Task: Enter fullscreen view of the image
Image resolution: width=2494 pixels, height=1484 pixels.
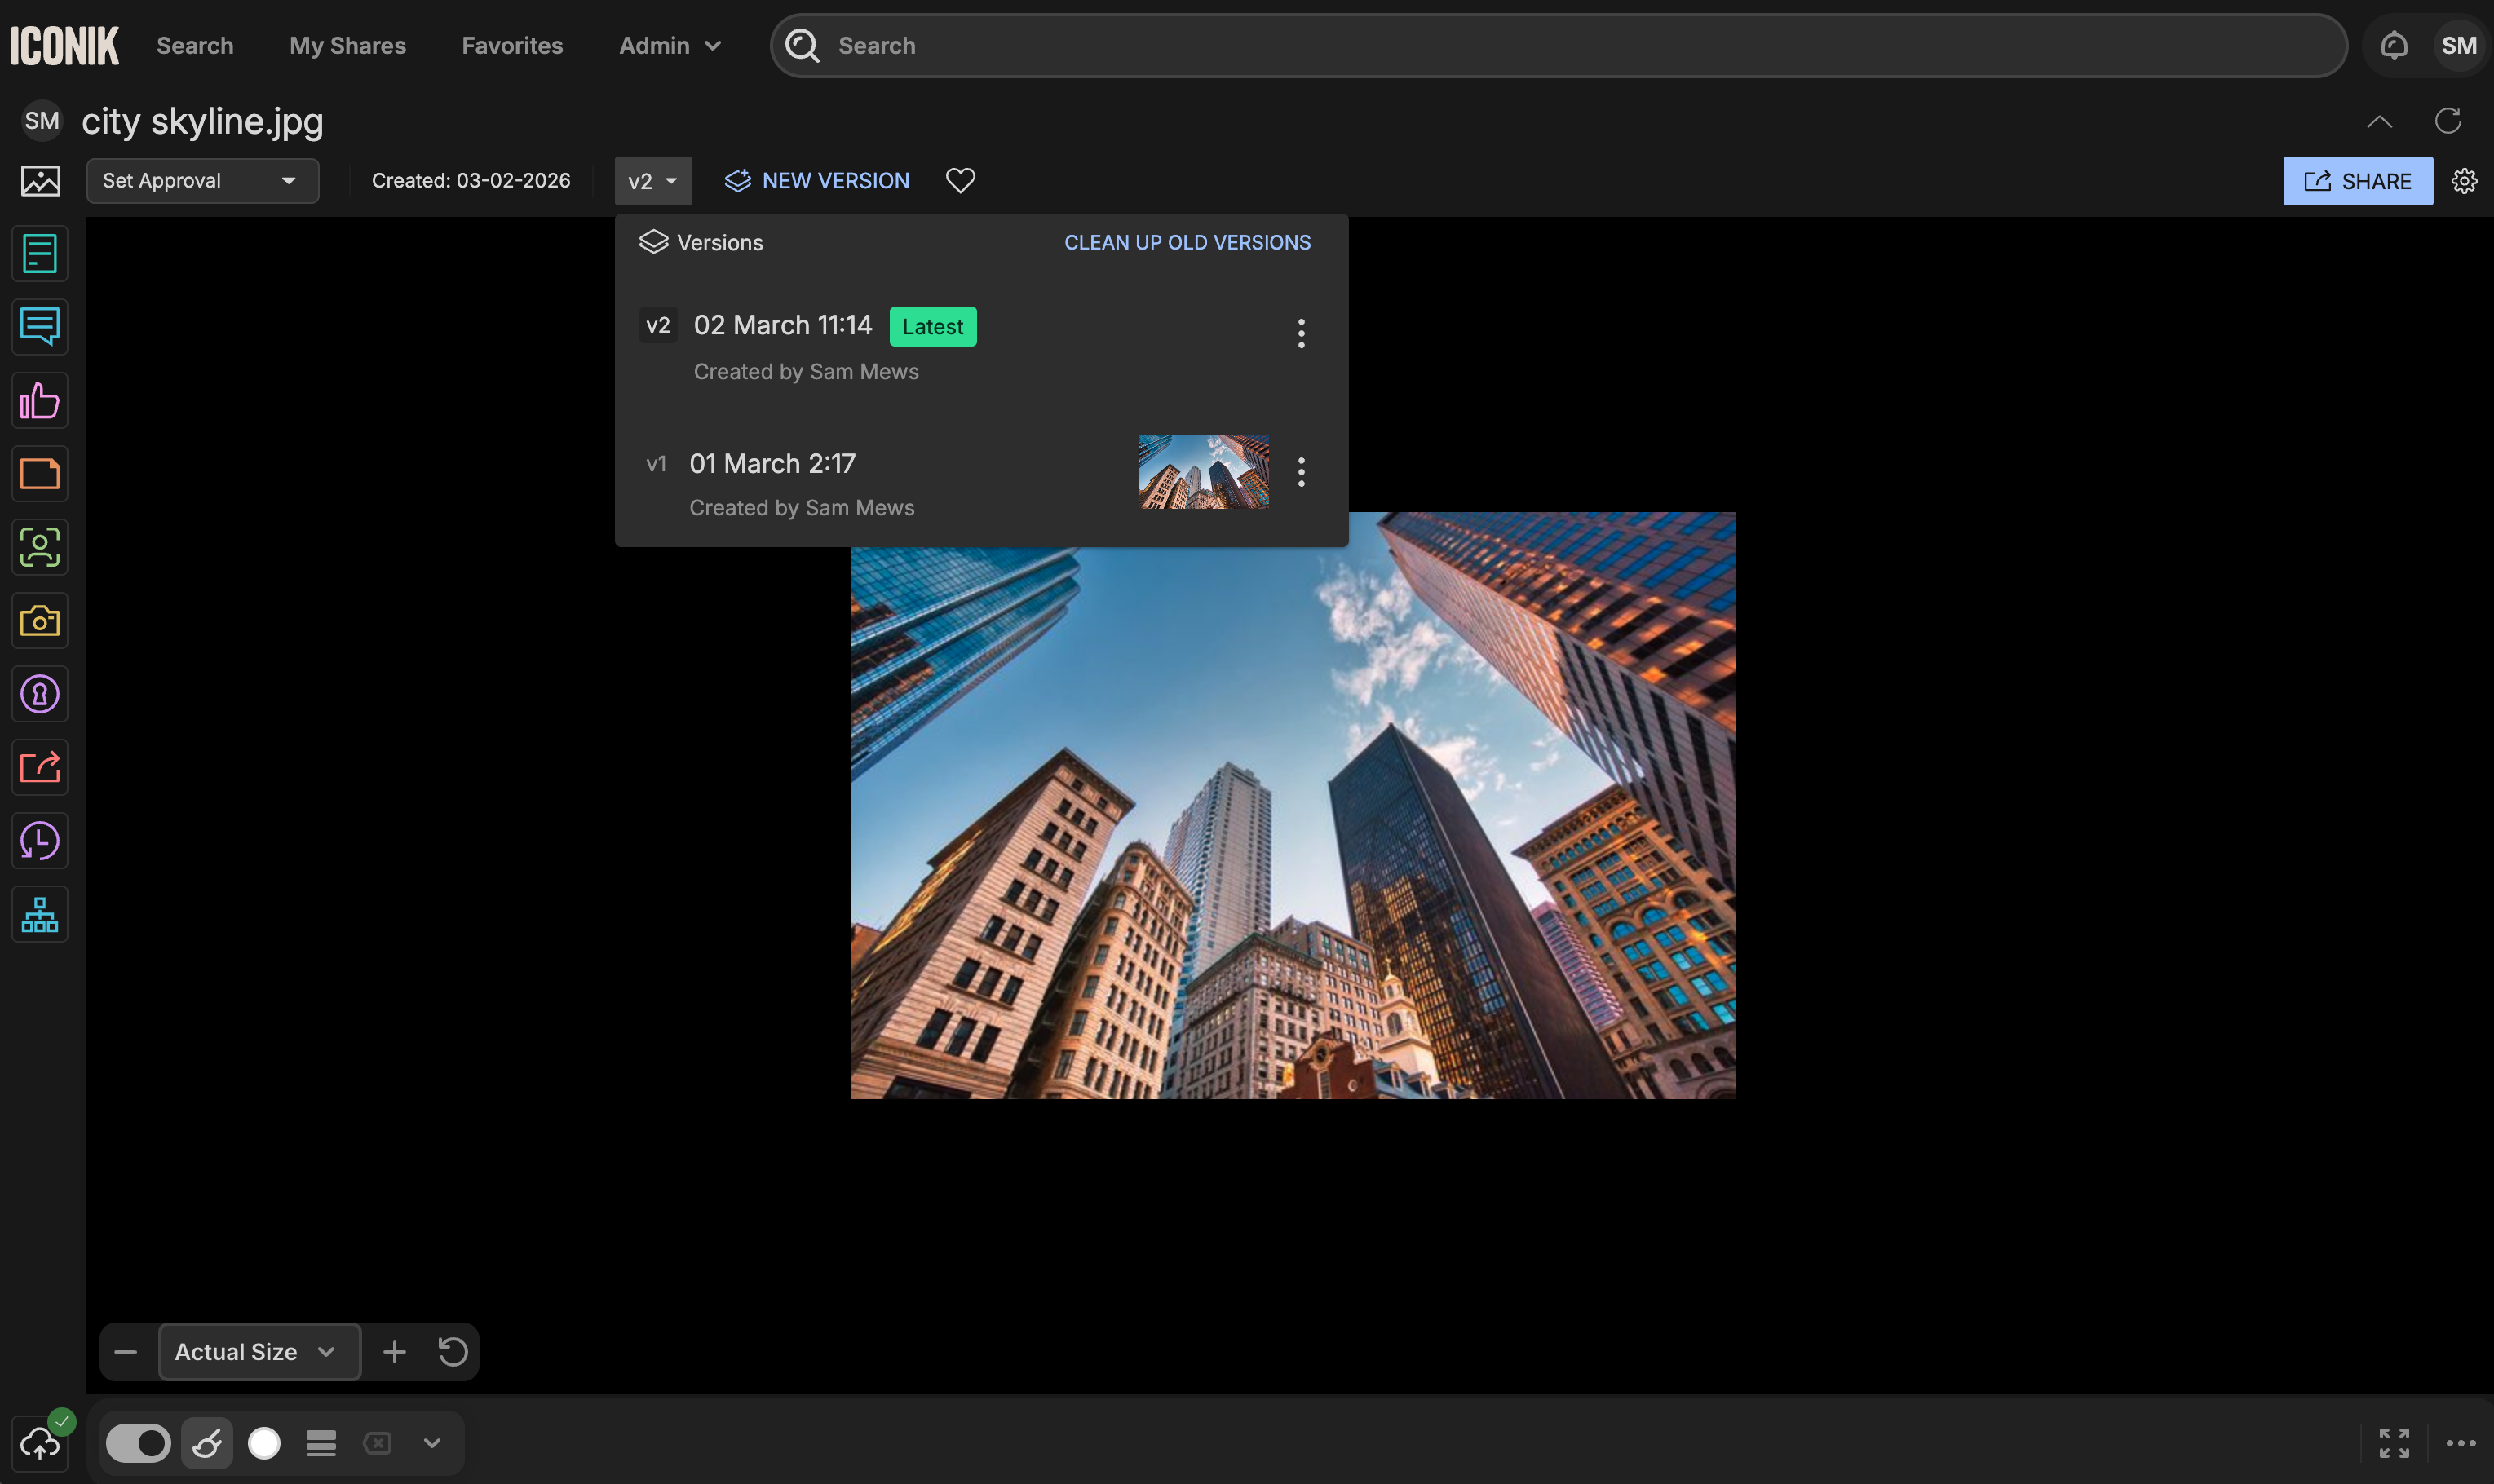Action: point(2393,1443)
